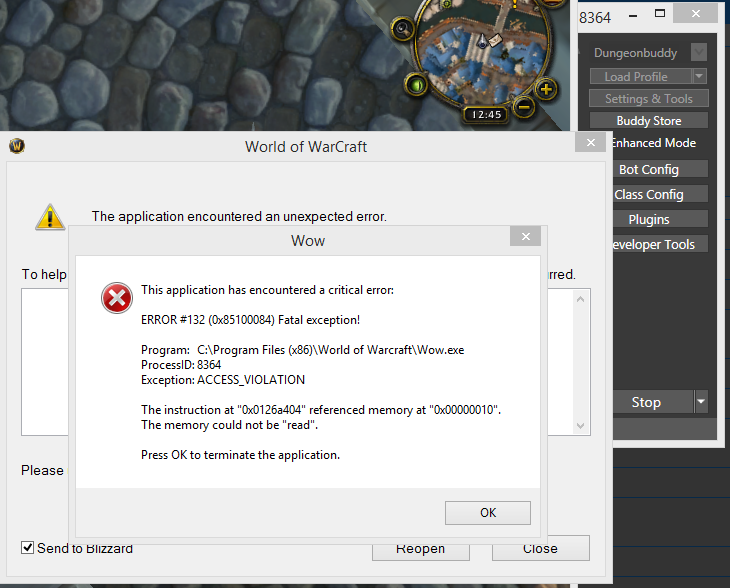Click the World of WarCraft title icon
Viewport: 730px width, 588px height.
pyautogui.click(x=17, y=146)
